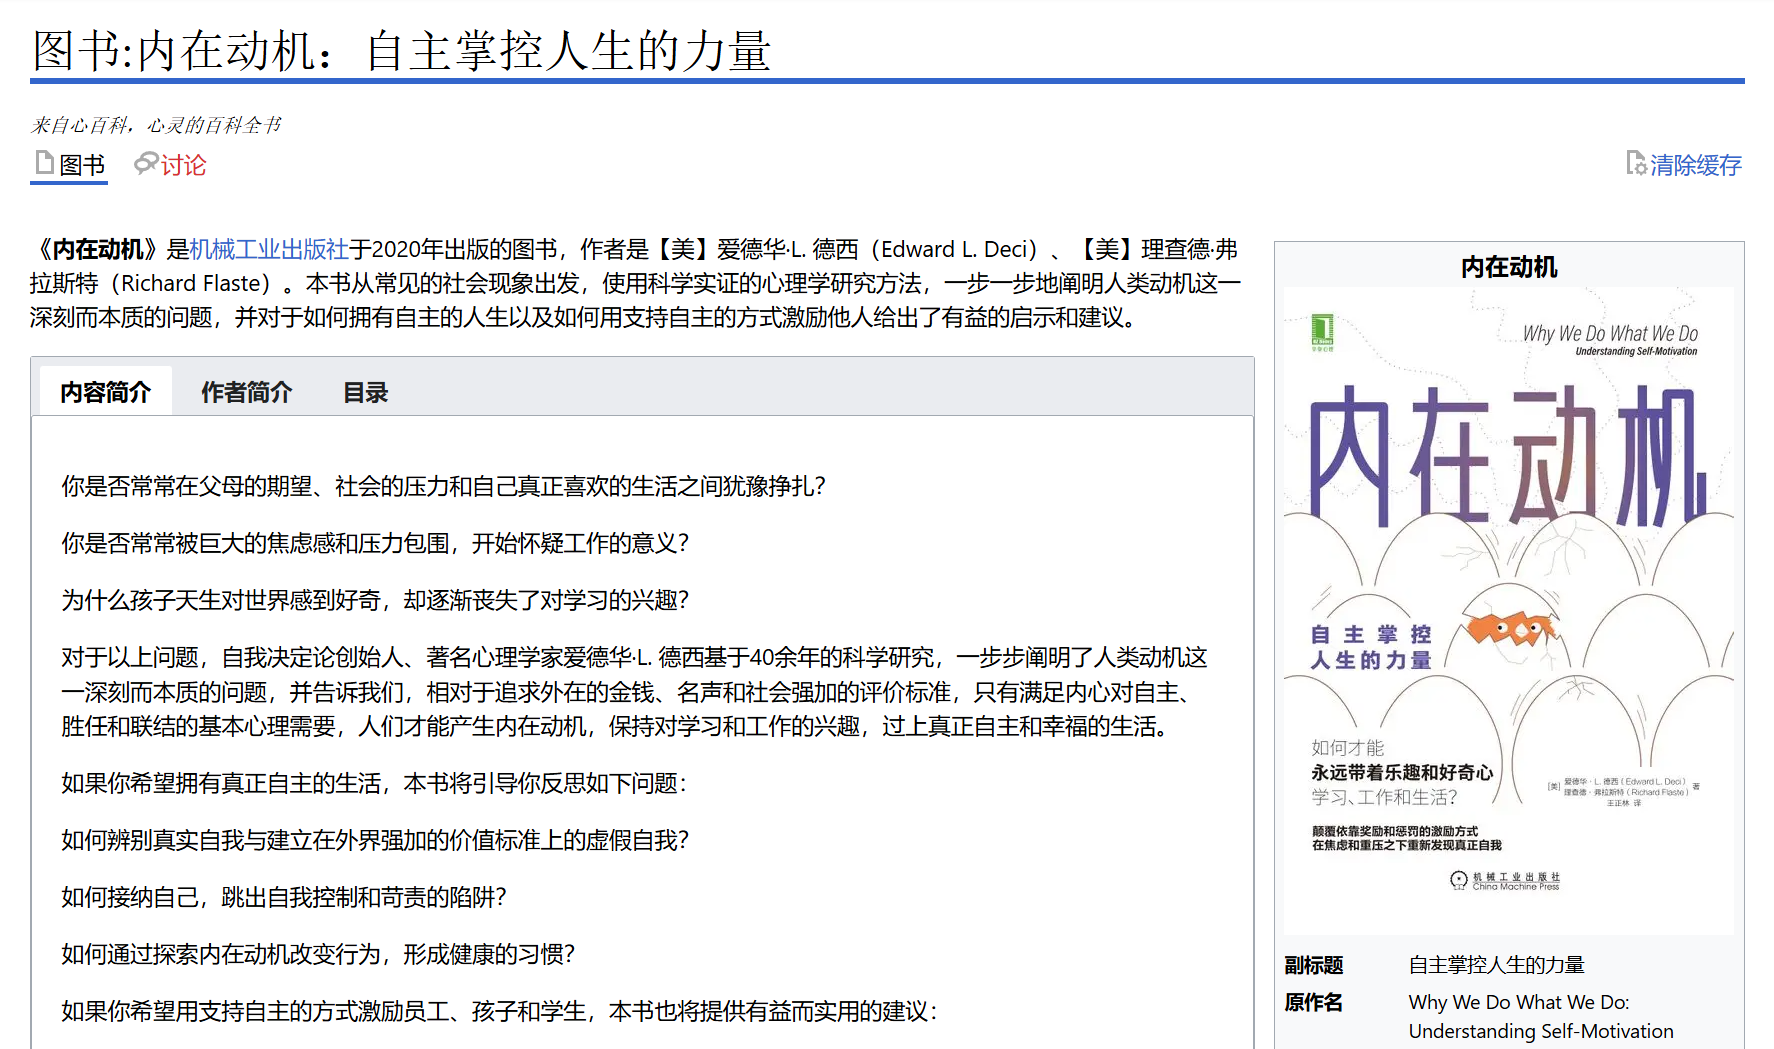Select the 图书 namespace tab

click(82, 165)
